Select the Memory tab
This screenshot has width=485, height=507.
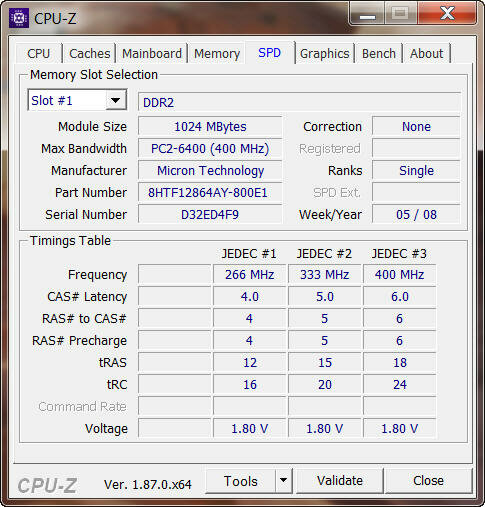(x=217, y=53)
